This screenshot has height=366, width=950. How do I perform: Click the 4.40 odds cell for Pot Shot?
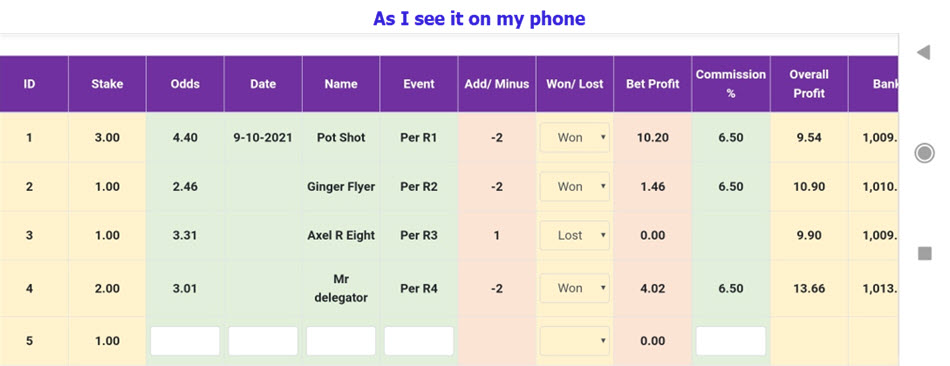(x=185, y=138)
